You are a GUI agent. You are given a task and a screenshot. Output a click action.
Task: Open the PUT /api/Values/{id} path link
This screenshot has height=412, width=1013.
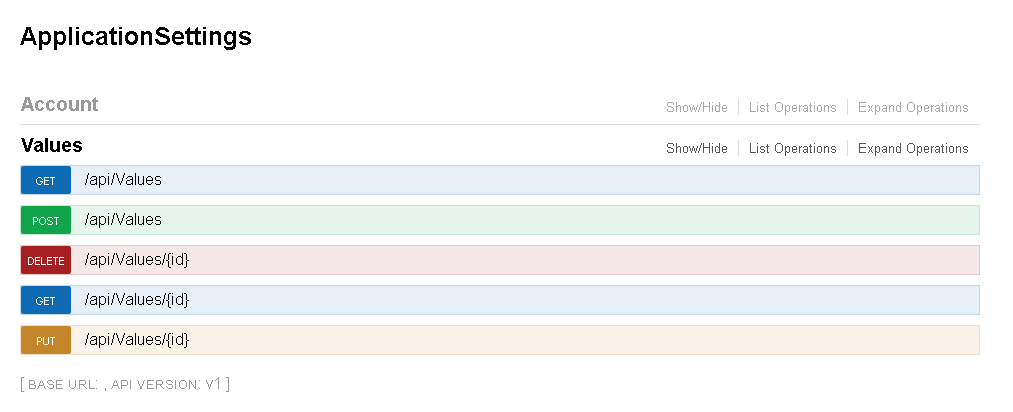click(137, 339)
